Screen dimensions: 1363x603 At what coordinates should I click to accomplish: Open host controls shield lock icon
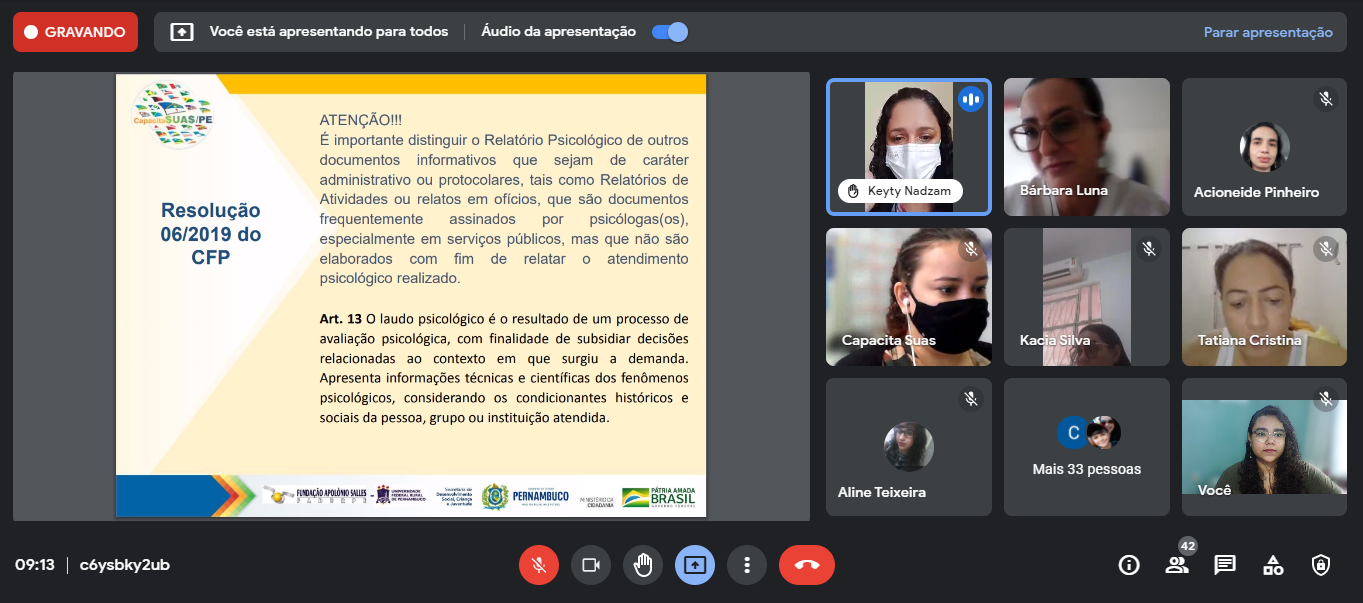(1321, 565)
